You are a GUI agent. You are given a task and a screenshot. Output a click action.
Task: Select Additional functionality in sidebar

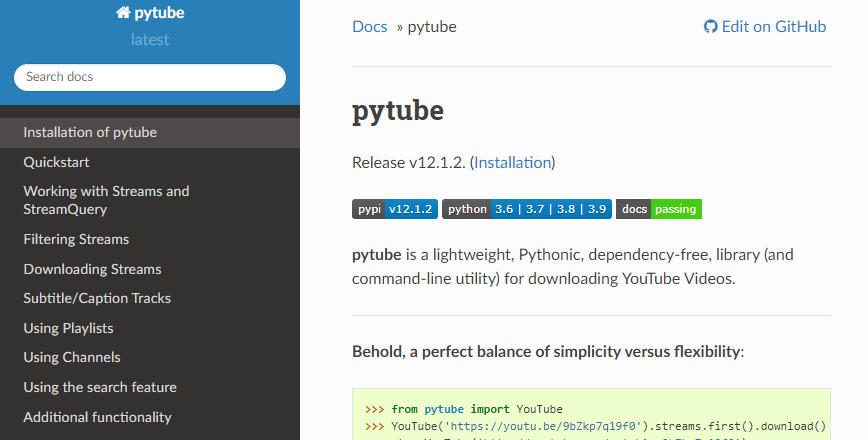150,417
